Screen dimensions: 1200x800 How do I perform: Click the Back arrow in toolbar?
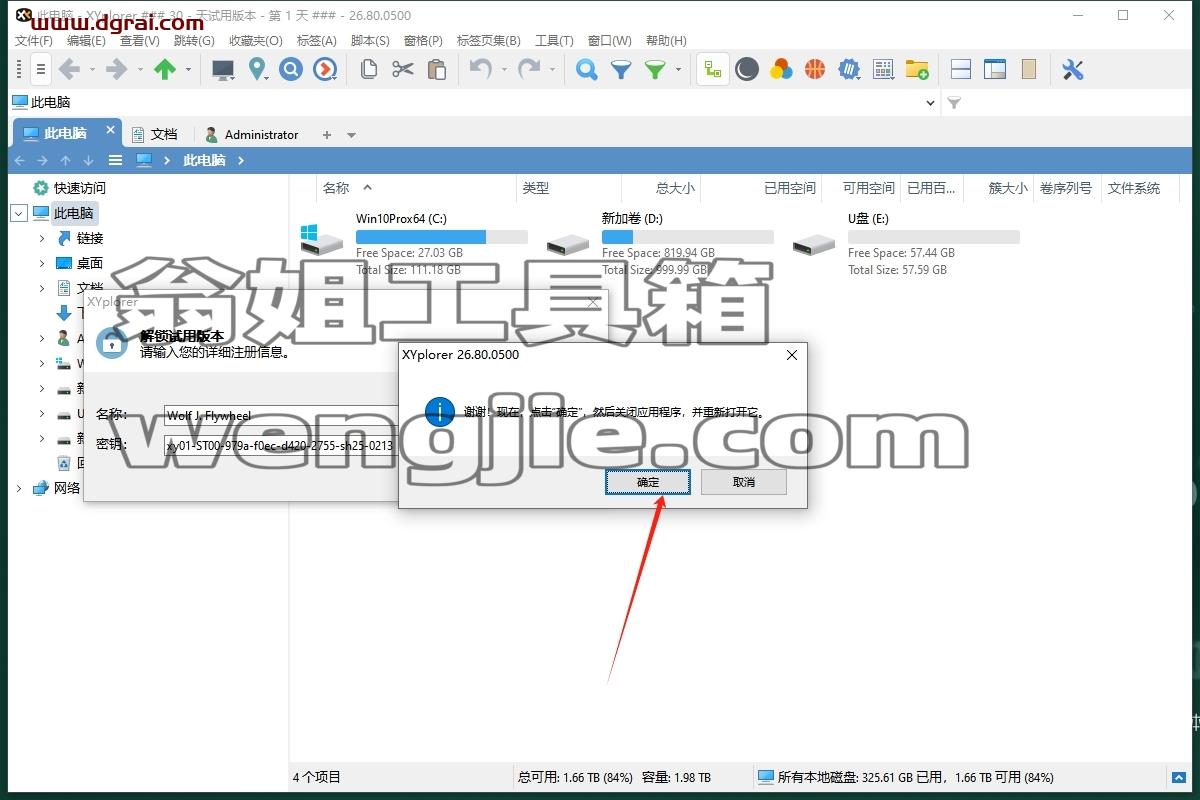[x=69, y=69]
